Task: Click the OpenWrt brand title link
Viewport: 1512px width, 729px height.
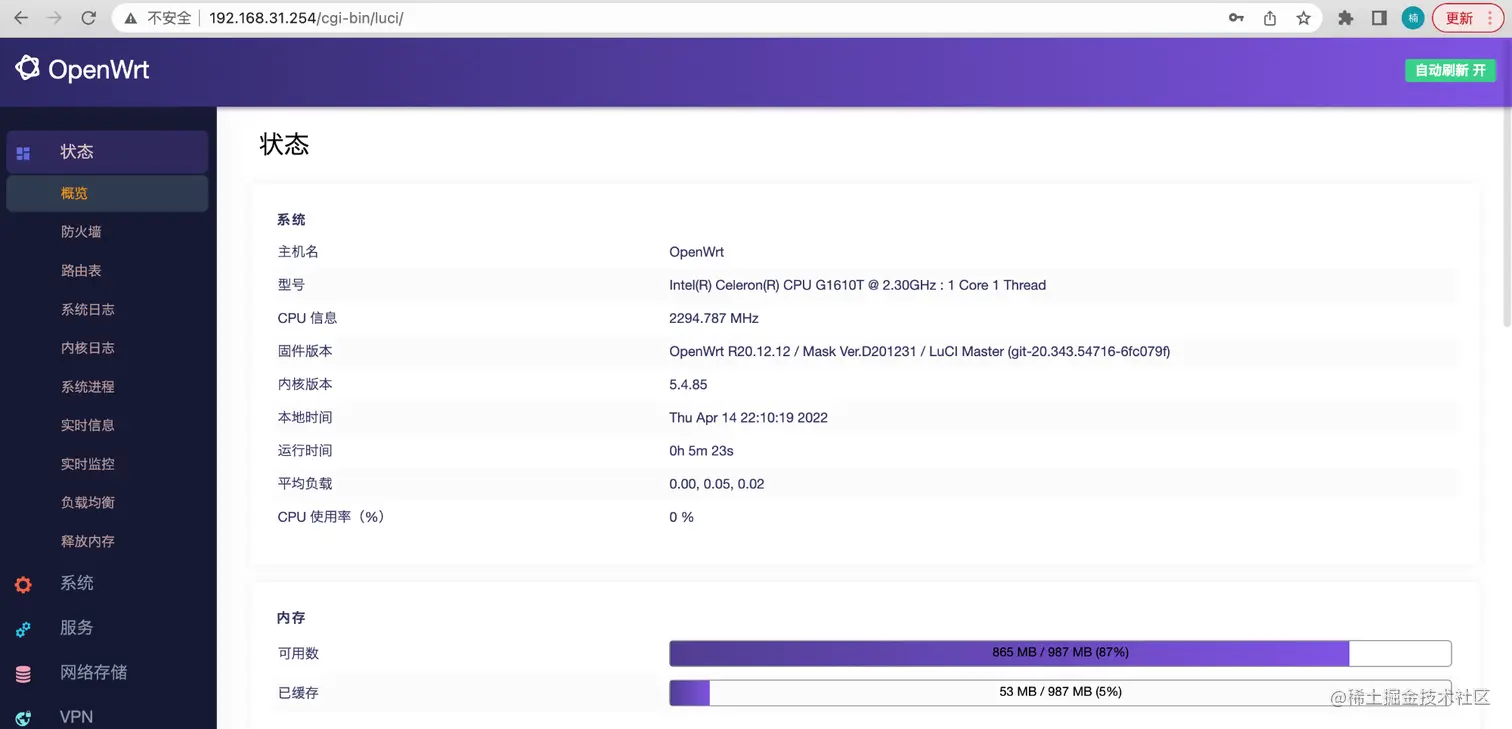Action: [99, 69]
